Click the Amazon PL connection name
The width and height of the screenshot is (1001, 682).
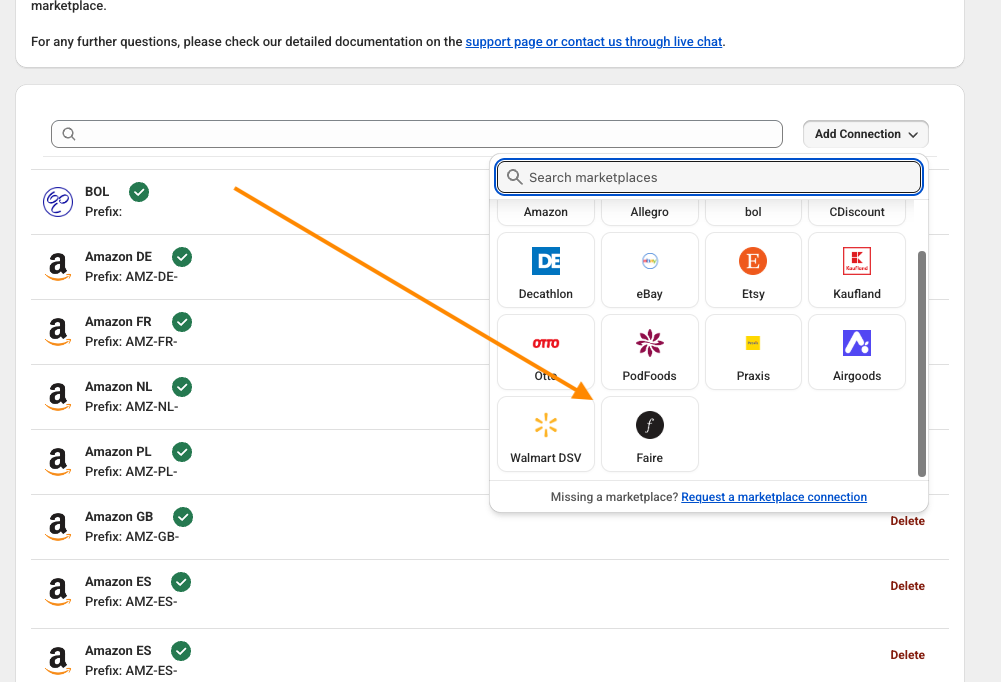click(x=118, y=452)
